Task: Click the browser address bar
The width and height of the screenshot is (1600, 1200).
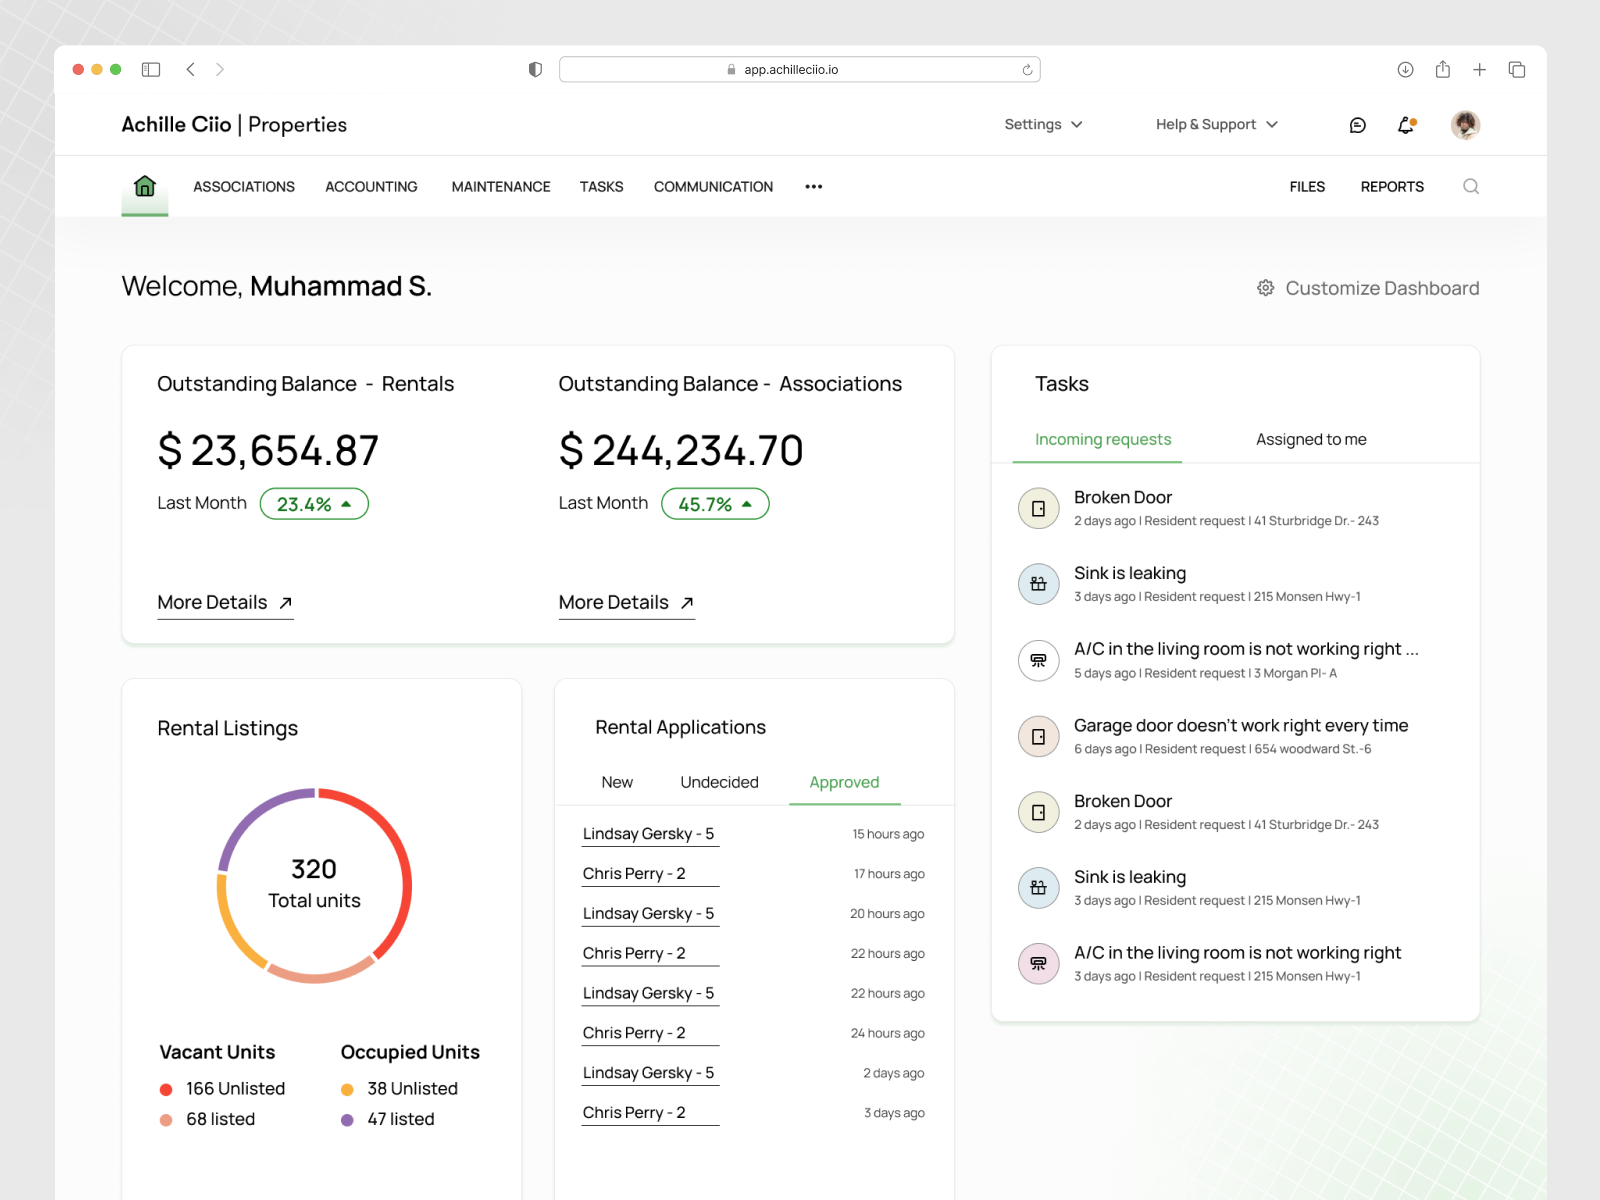Action: coord(799,68)
